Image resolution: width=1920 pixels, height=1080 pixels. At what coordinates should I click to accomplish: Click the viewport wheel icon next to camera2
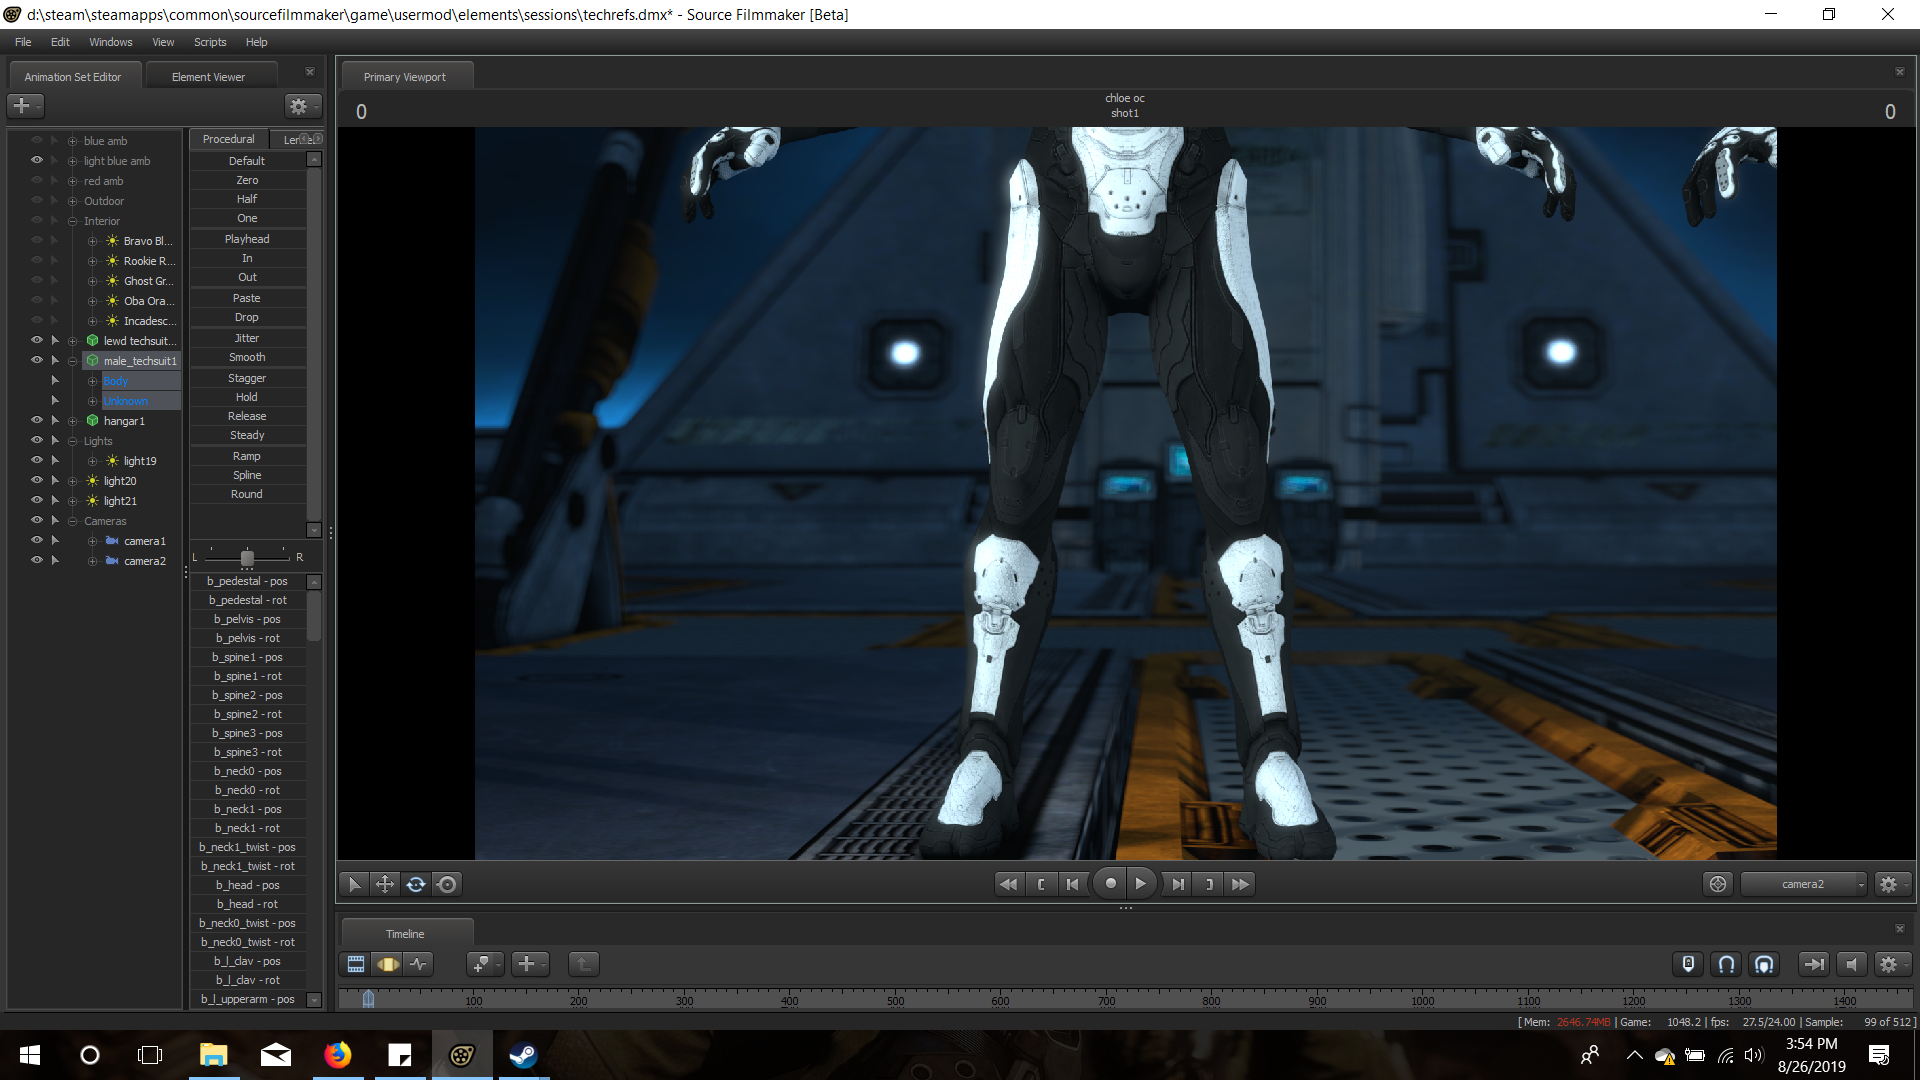click(1718, 884)
